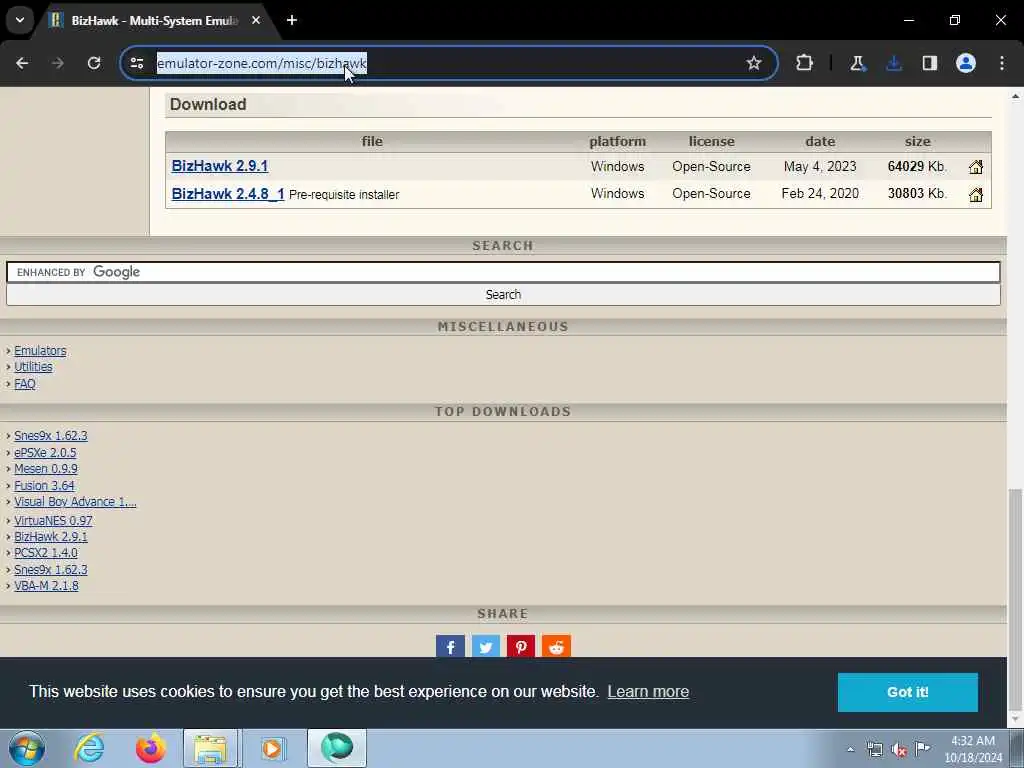Open Visual Boy Advance download link
The image size is (1024, 768).
pyautogui.click(x=75, y=502)
